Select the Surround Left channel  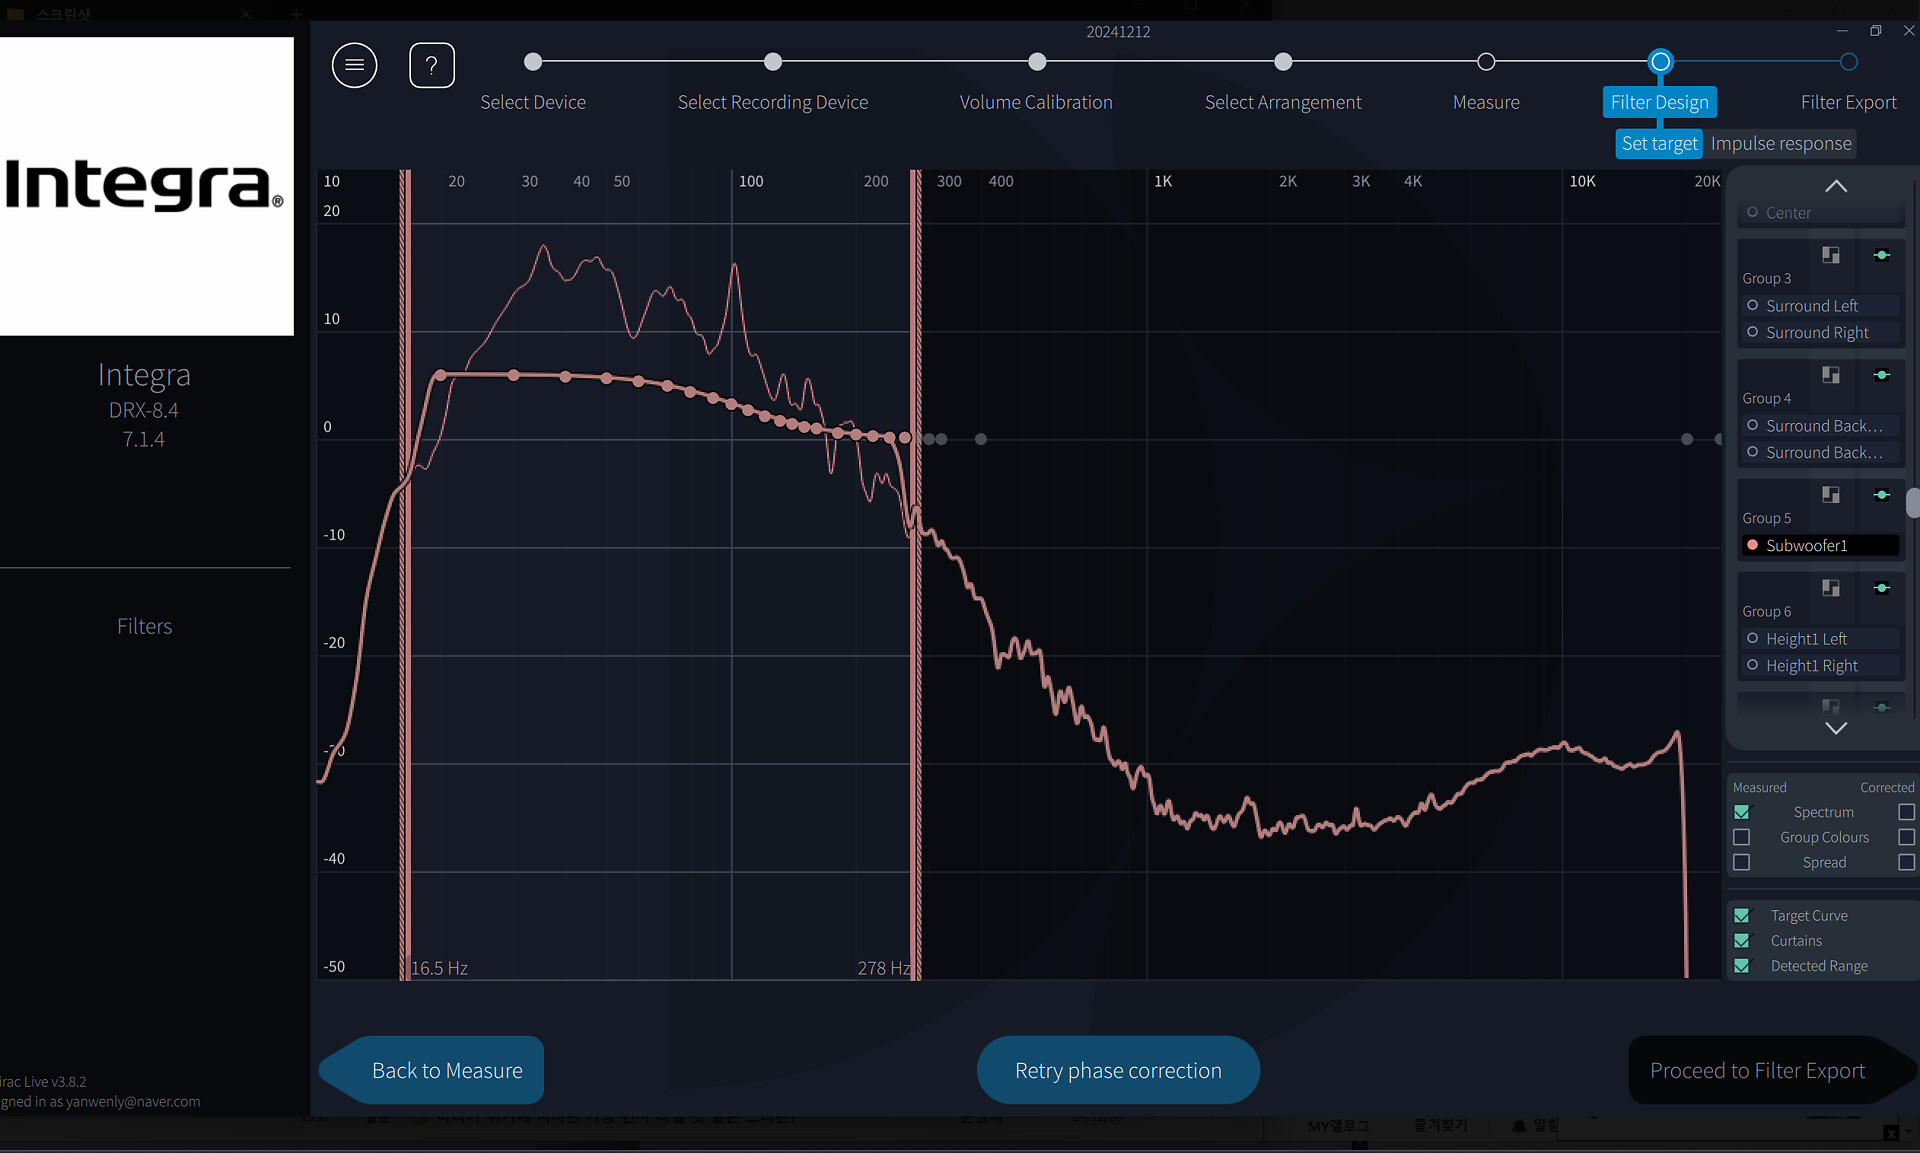[1811, 306]
